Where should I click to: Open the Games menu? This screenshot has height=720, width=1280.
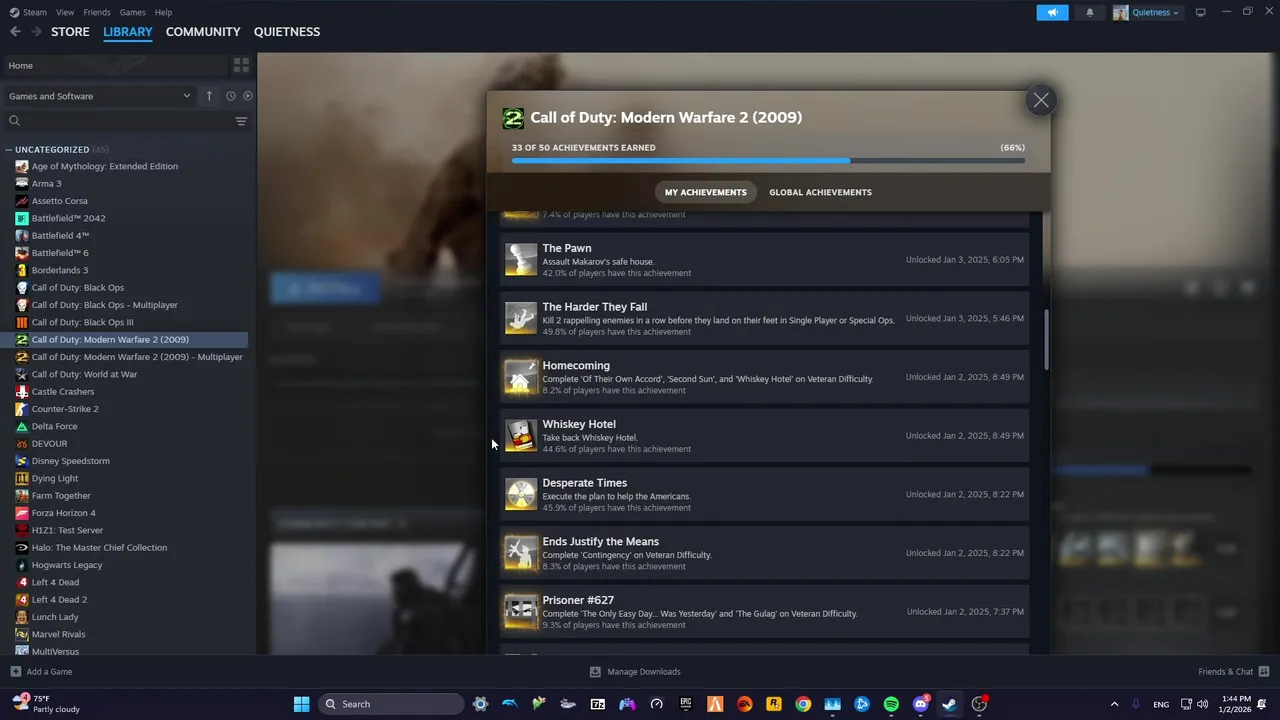click(x=132, y=12)
